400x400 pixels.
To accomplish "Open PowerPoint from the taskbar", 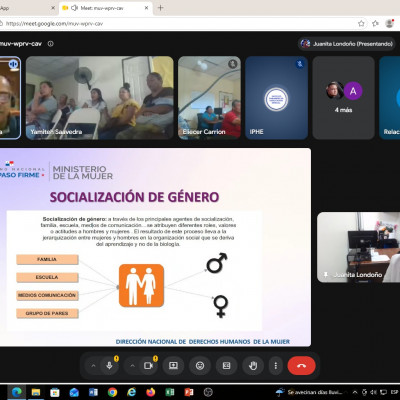I will click(x=189, y=392).
